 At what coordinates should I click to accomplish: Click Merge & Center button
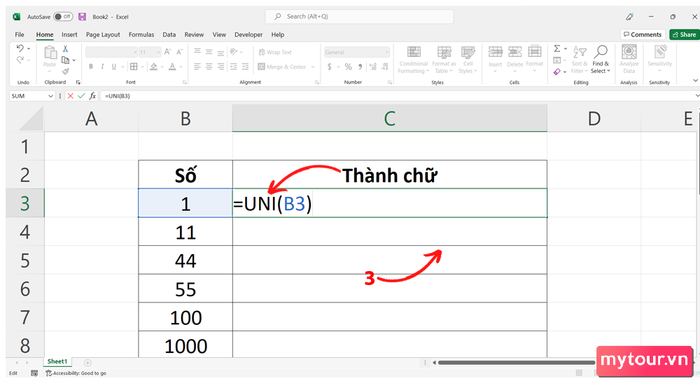pyautogui.click(x=282, y=67)
